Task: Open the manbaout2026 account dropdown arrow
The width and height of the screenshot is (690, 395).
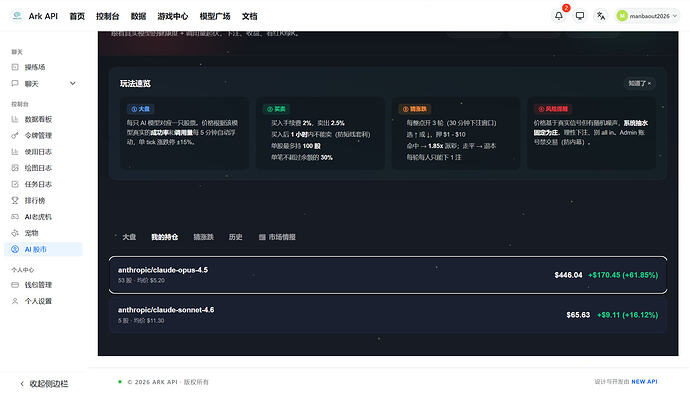Action: (x=675, y=16)
